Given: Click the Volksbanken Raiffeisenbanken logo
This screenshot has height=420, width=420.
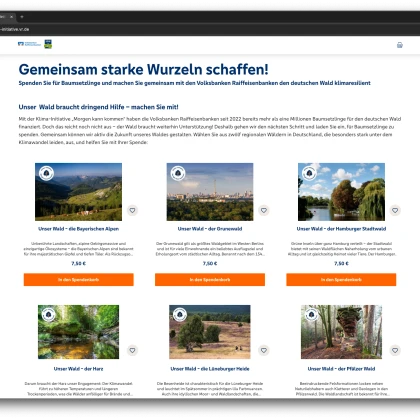Looking at the screenshot, I should 29,44.
